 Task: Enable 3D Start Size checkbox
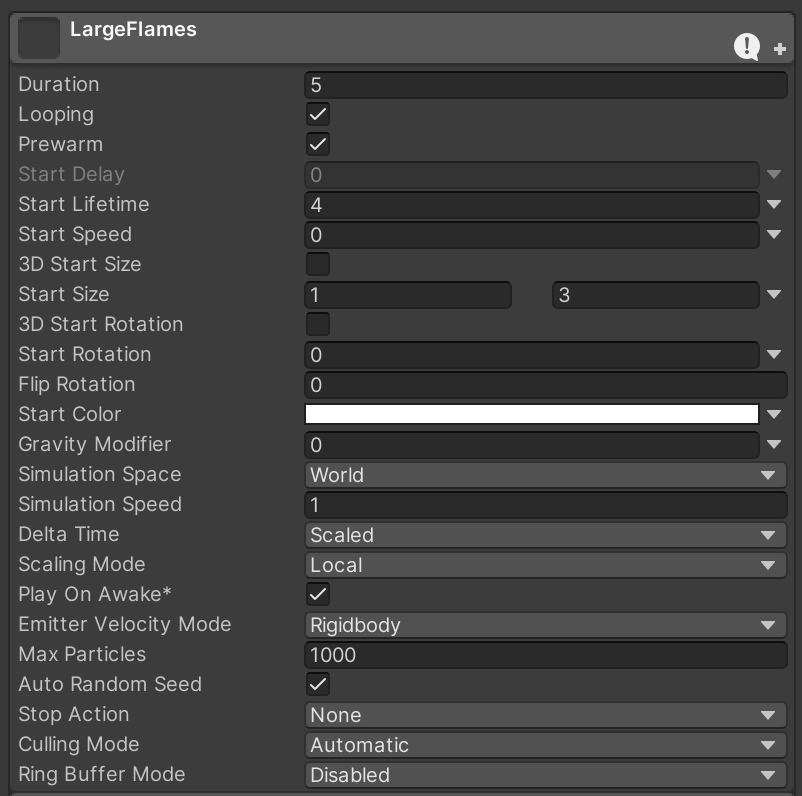click(x=317, y=265)
